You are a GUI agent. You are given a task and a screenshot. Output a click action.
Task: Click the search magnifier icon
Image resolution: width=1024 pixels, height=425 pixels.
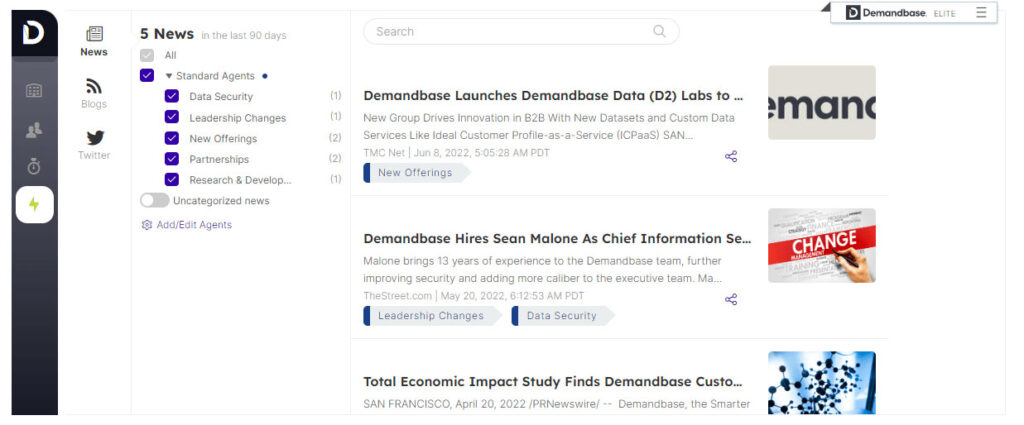tap(660, 31)
